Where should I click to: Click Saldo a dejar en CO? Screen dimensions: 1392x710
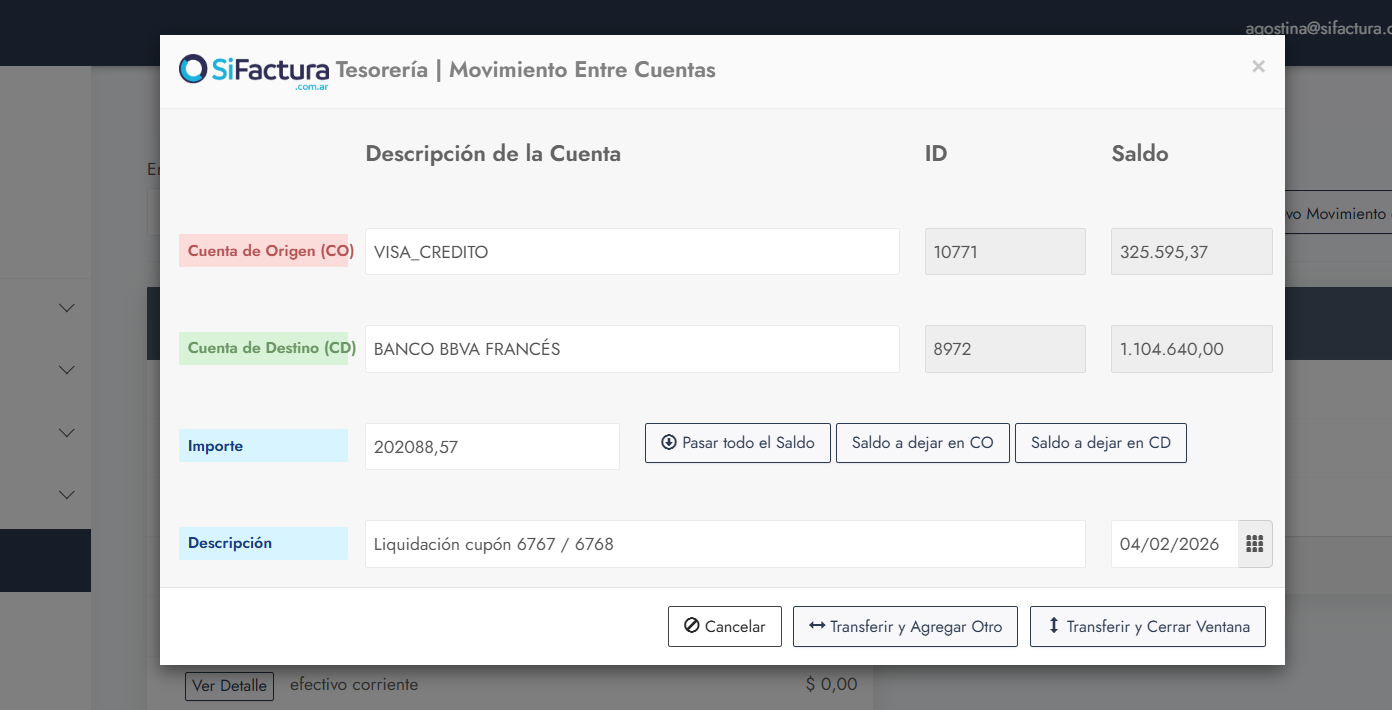pos(922,443)
